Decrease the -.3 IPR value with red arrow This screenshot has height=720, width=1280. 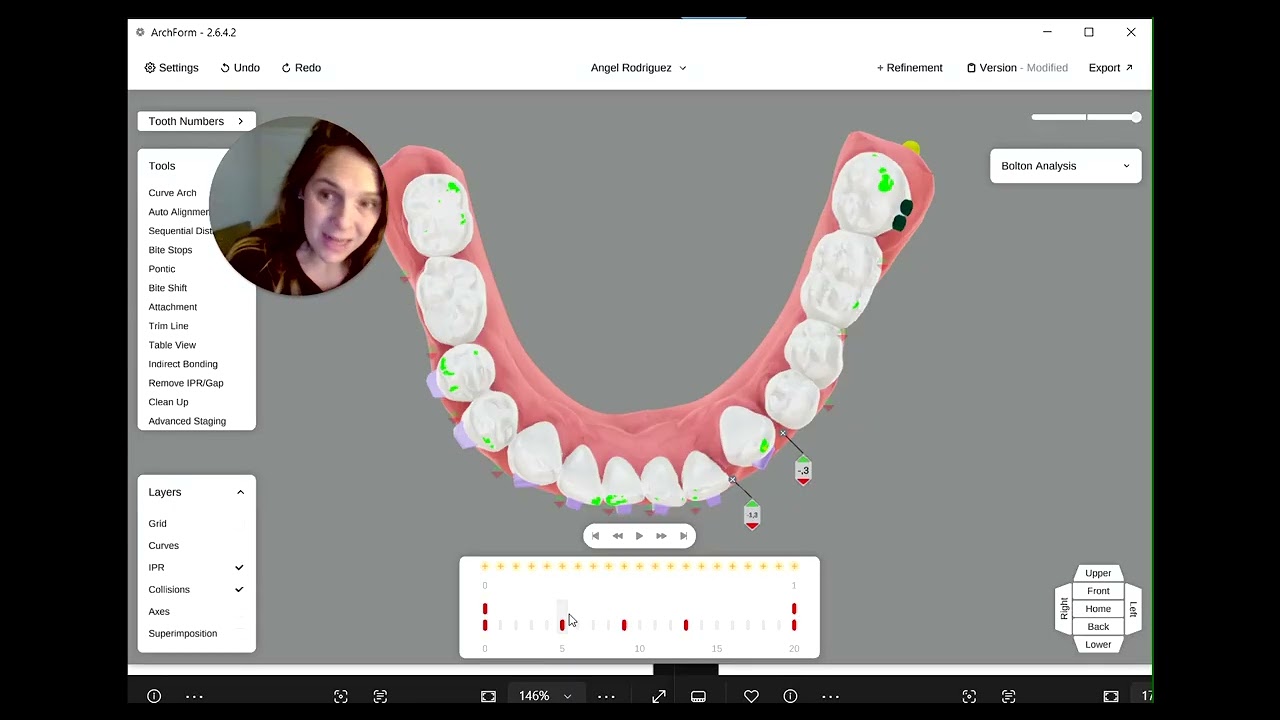click(x=803, y=482)
